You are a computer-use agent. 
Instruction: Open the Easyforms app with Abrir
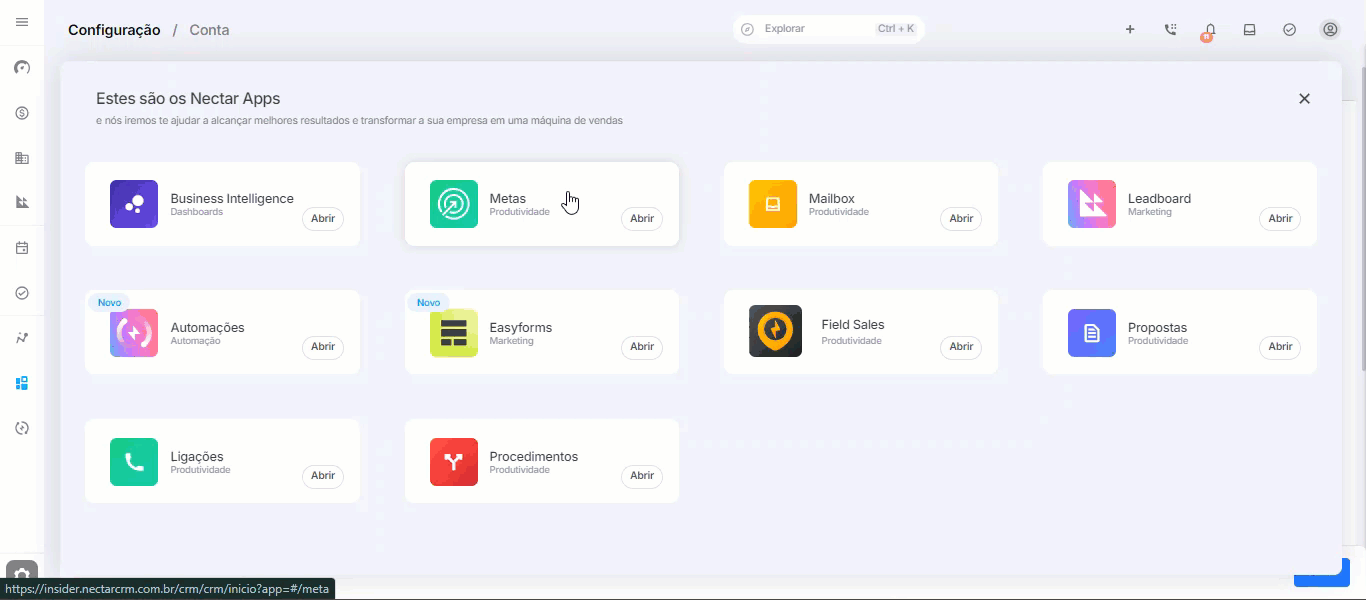coord(642,347)
